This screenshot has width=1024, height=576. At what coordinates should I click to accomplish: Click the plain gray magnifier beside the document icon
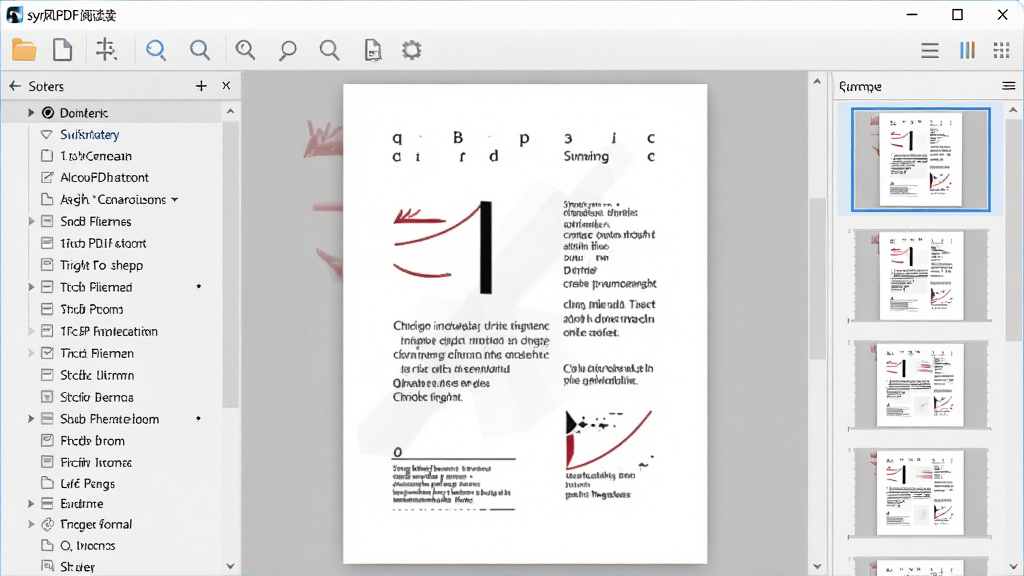[330, 50]
